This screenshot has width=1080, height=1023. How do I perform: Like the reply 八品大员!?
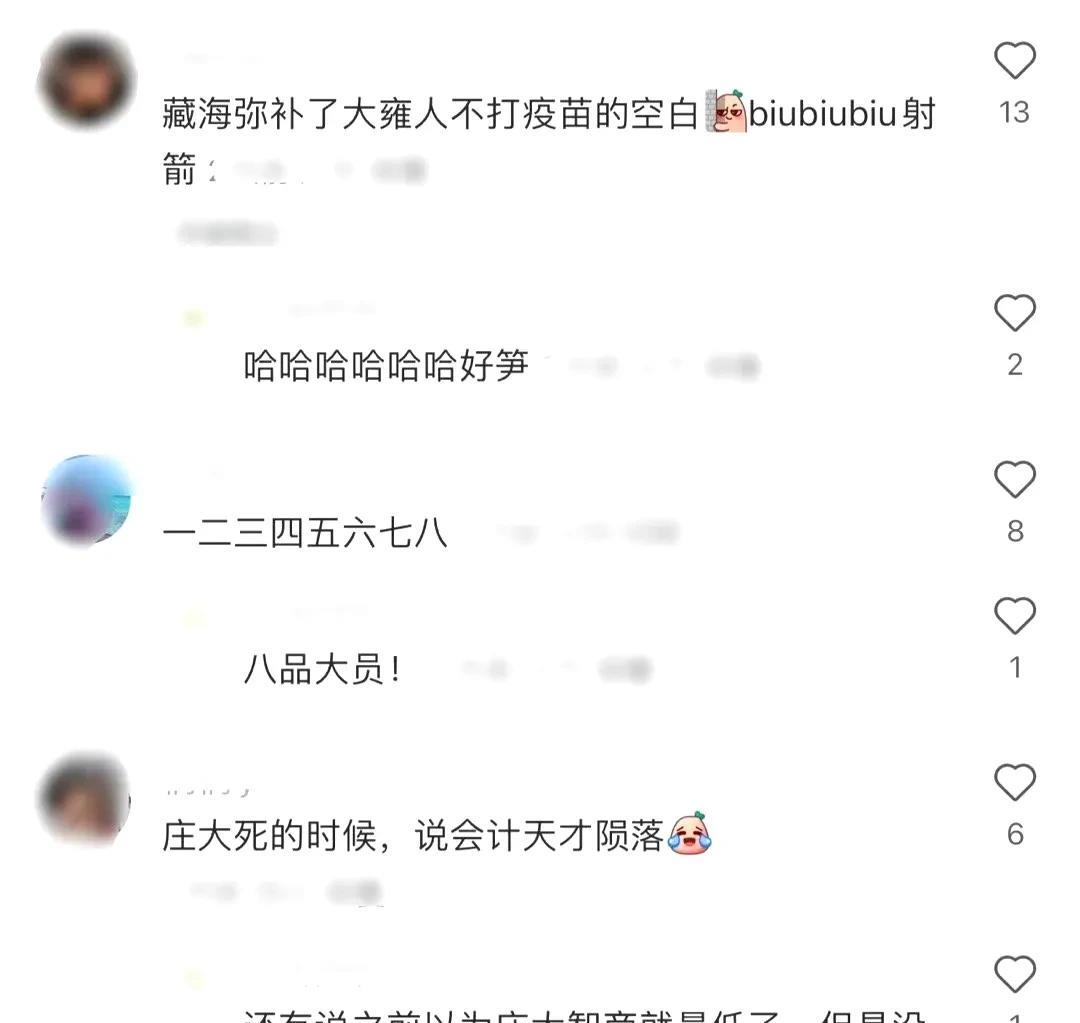click(1015, 615)
